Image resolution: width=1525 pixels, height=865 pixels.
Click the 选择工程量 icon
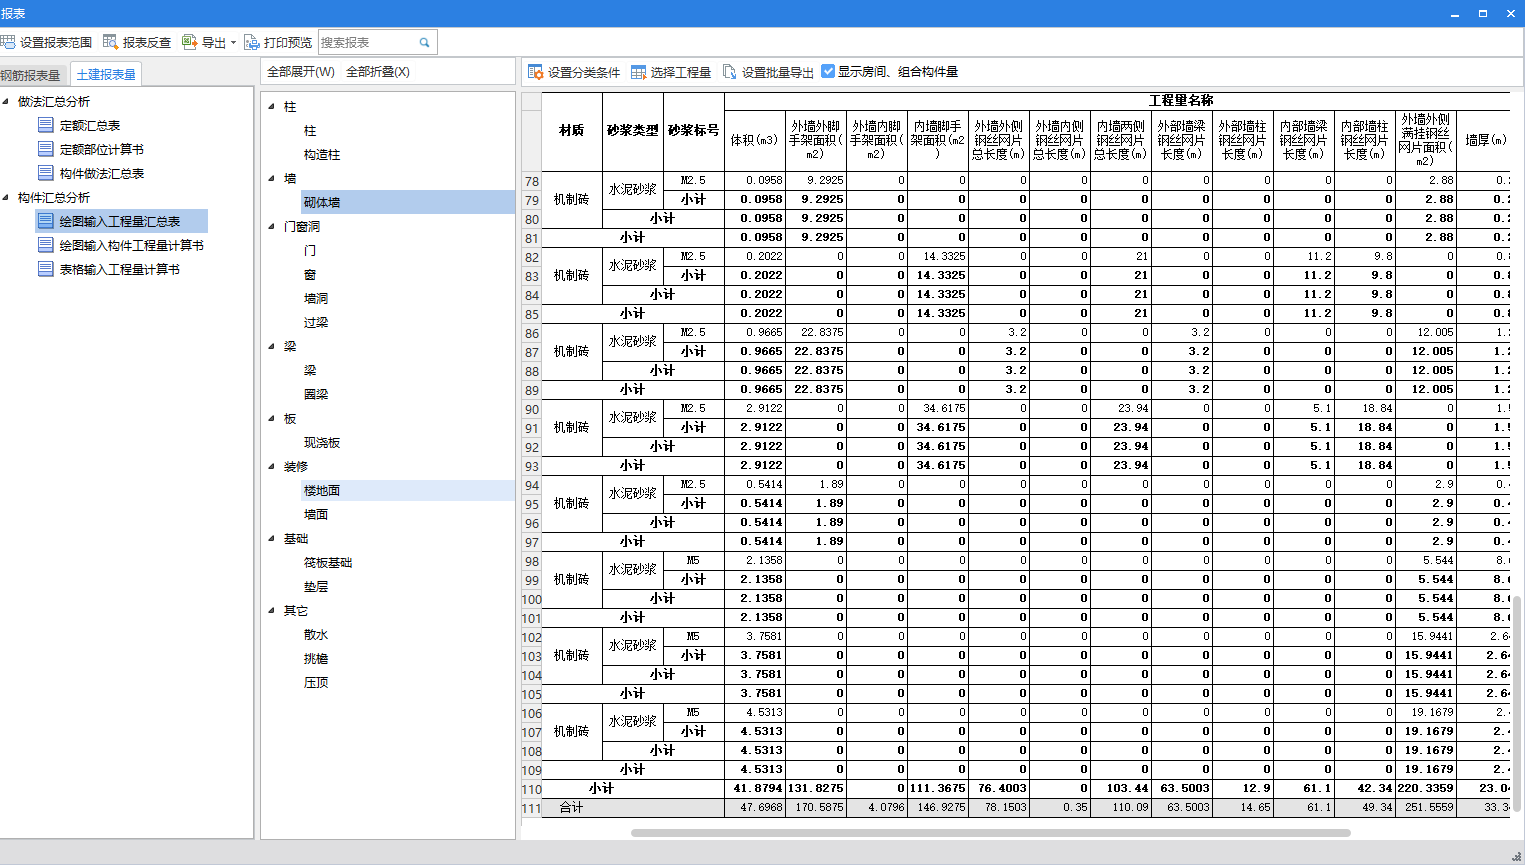click(638, 72)
